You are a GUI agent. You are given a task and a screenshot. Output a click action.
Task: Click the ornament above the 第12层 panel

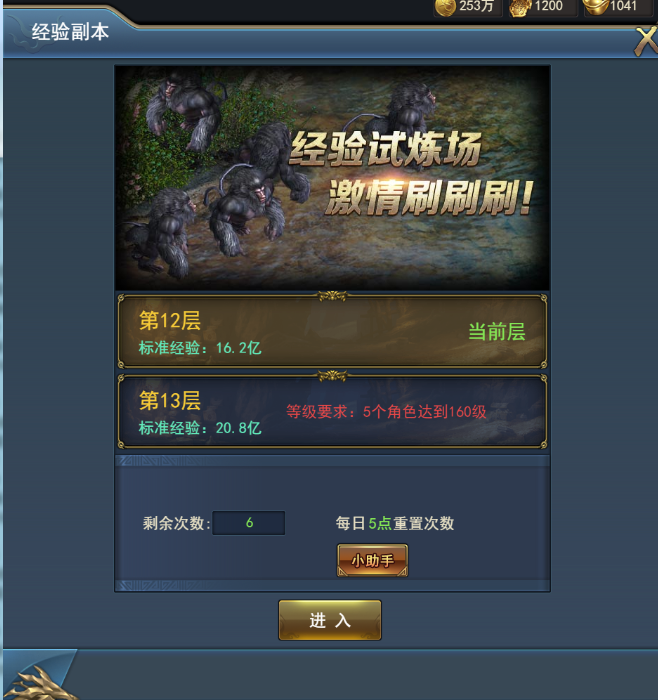[x=332, y=296]
